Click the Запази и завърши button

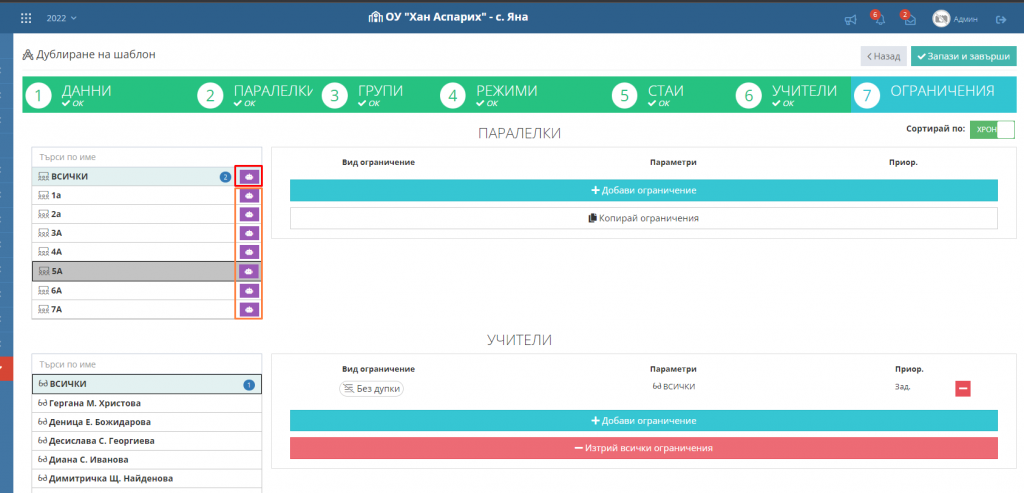(963, 56)
